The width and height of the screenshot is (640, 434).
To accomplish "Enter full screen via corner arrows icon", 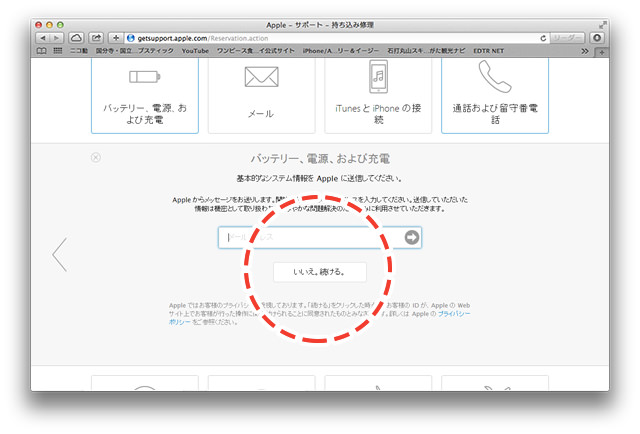I will 602,25.
